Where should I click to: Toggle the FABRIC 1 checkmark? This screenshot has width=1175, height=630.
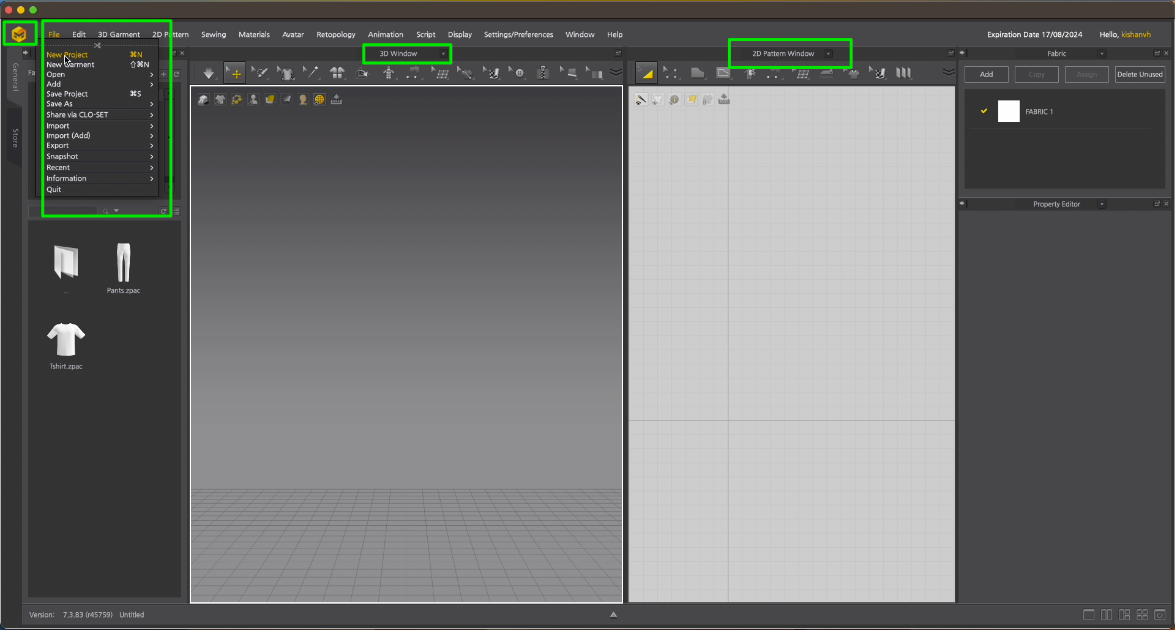(x=984, y=111)
